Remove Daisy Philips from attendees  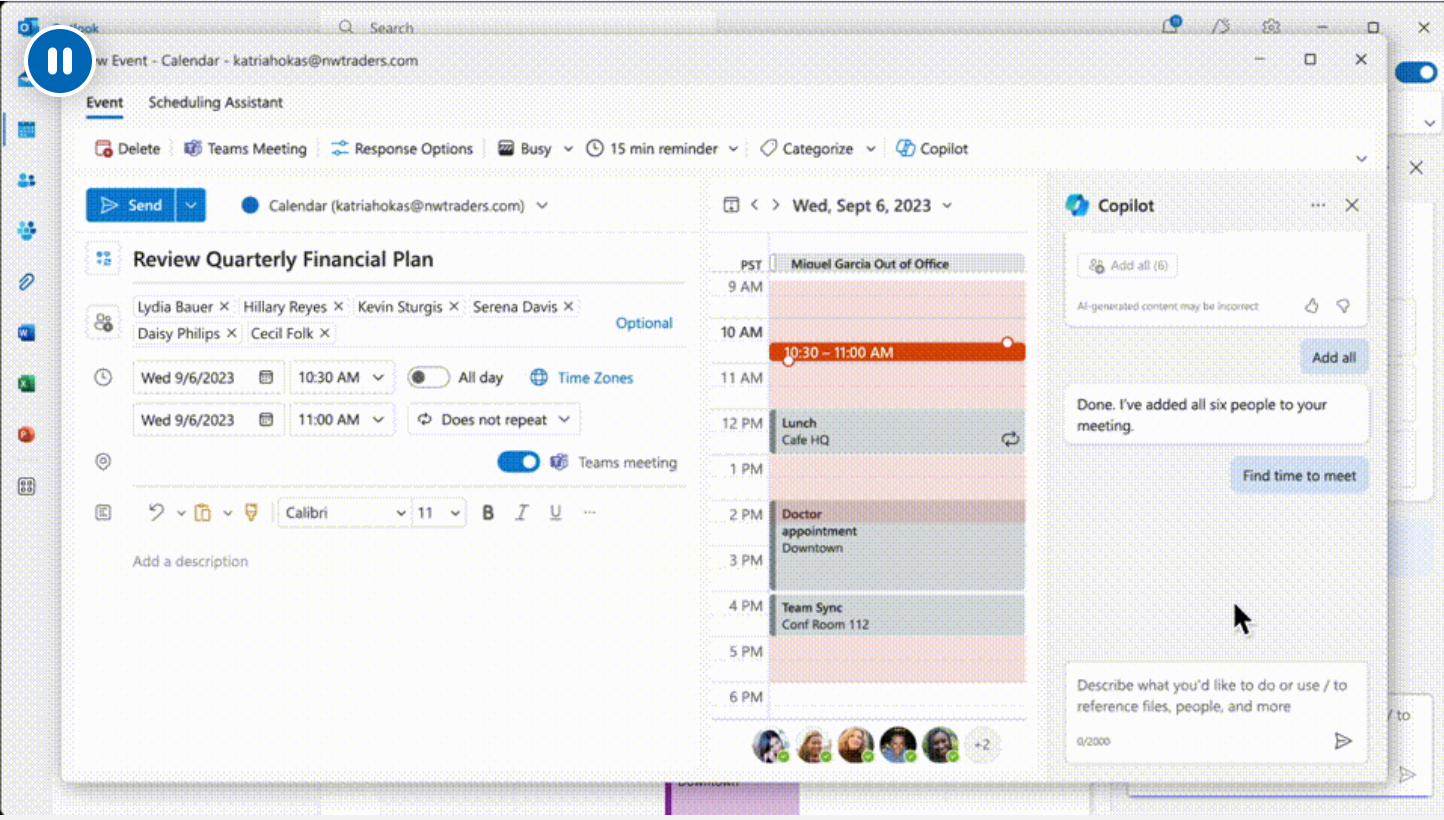(231, 333)
